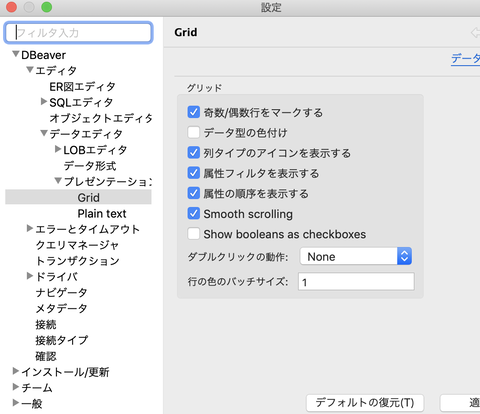Image resolution: width=480 pixels, height=414 pixels.
Task: Enable Show booleans as checkboxes
Action: (x=194, y=234)
